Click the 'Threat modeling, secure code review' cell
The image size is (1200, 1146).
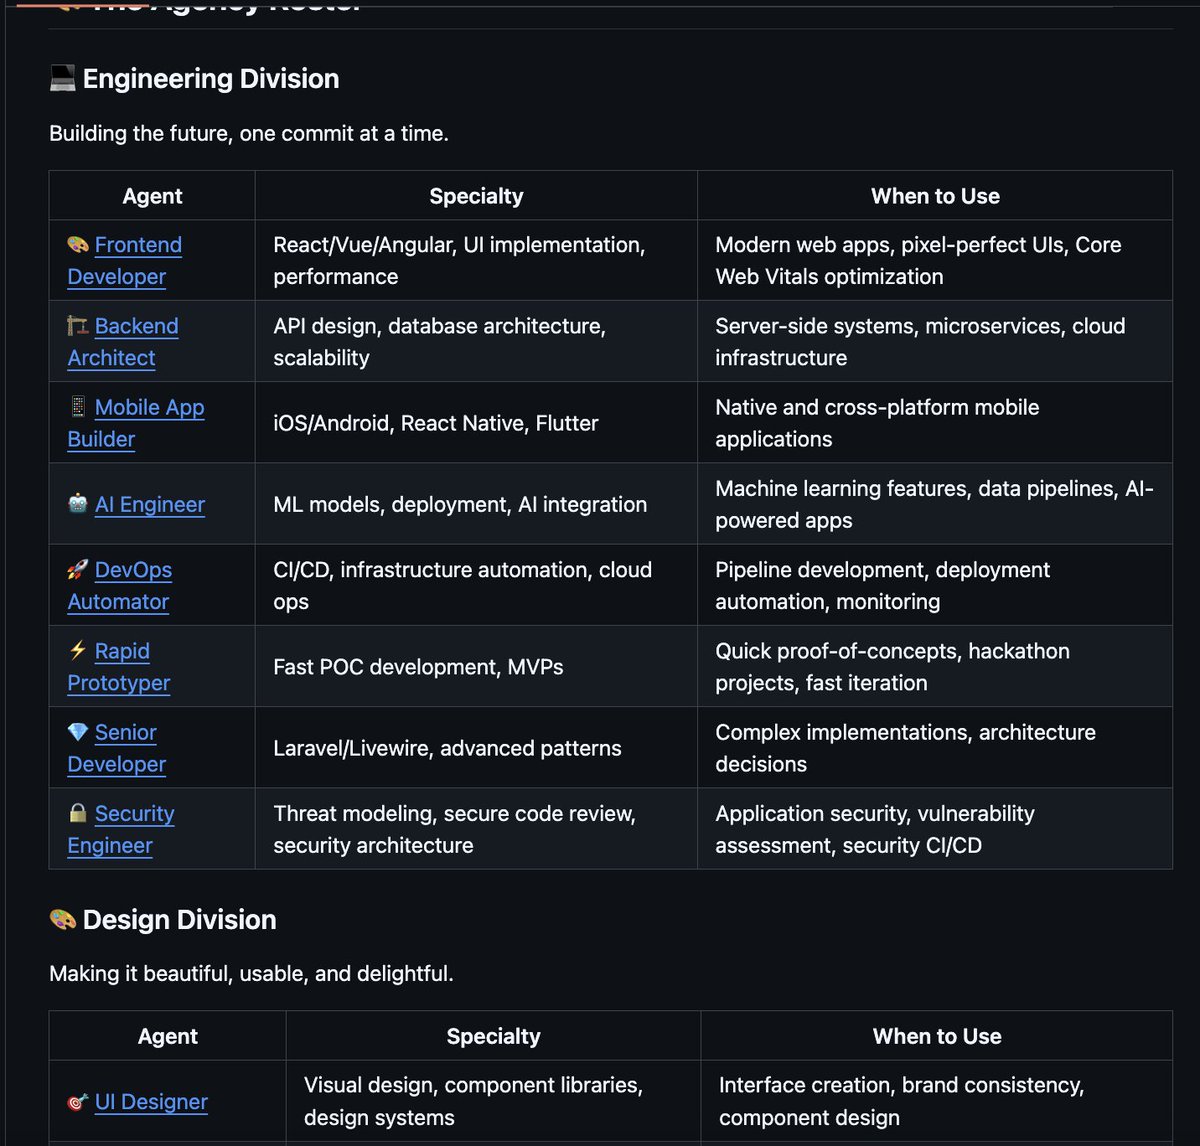click(x=476, y=828)
